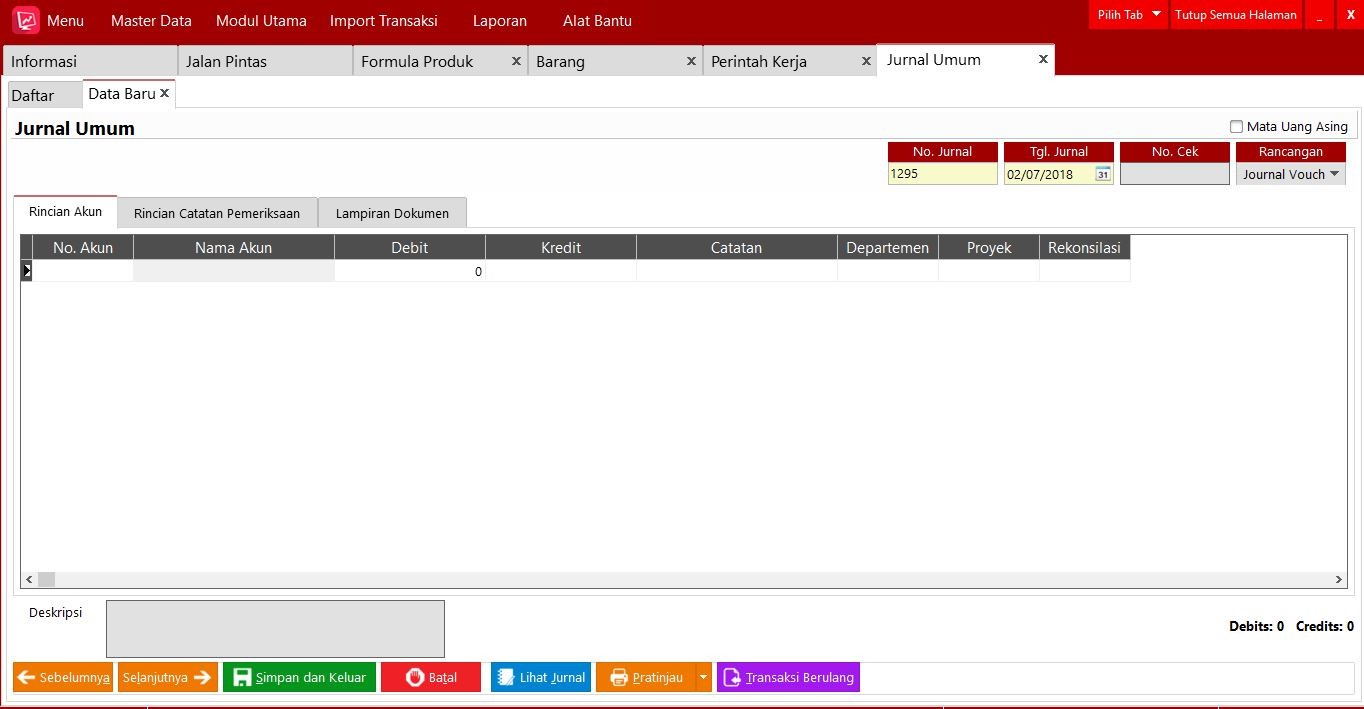Click Tutup Semua Halaman button
Viewport: 1364px width, 709px height.
tap(1235, 15)
